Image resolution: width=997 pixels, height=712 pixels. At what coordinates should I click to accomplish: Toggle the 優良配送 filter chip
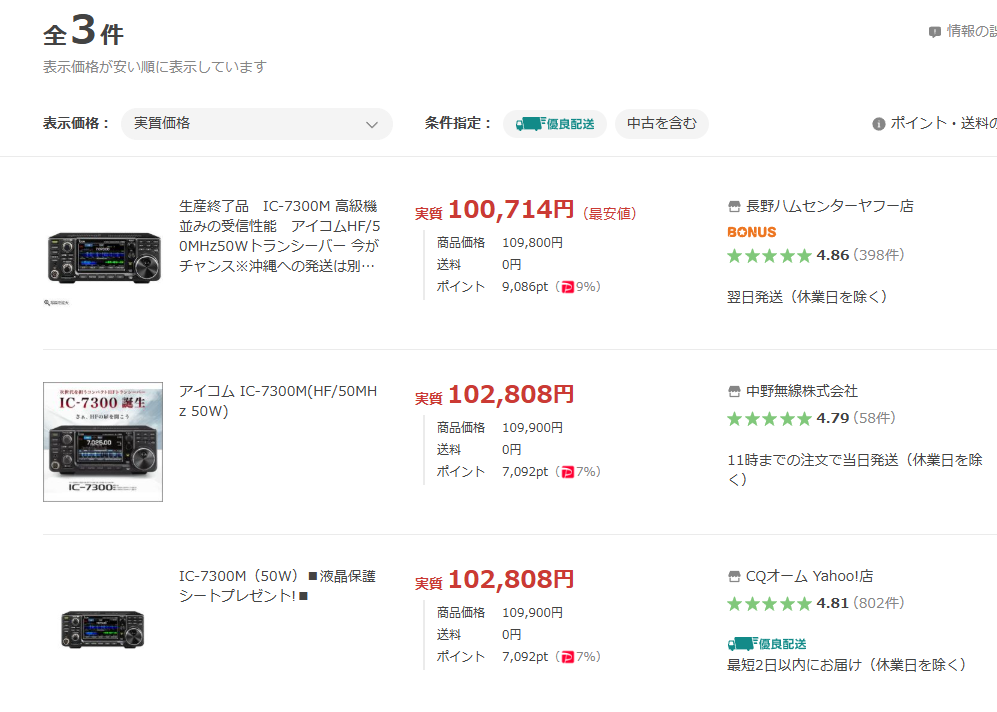pyautogui.click(x=555, y=124)
